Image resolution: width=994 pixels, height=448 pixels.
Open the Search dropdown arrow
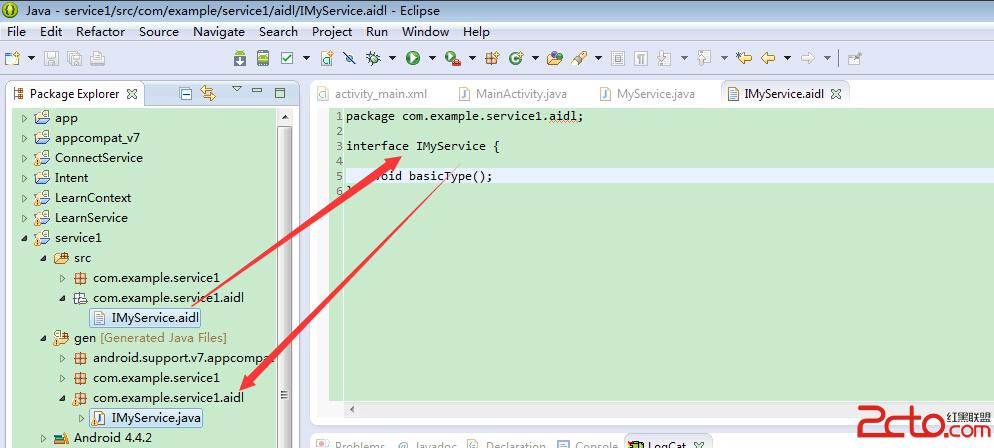pyautogui.click(x=598, y=58)
